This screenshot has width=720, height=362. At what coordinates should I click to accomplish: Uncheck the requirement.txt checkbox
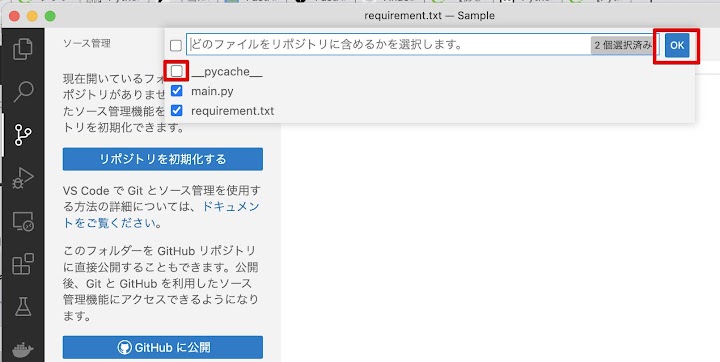coord(177,111)
